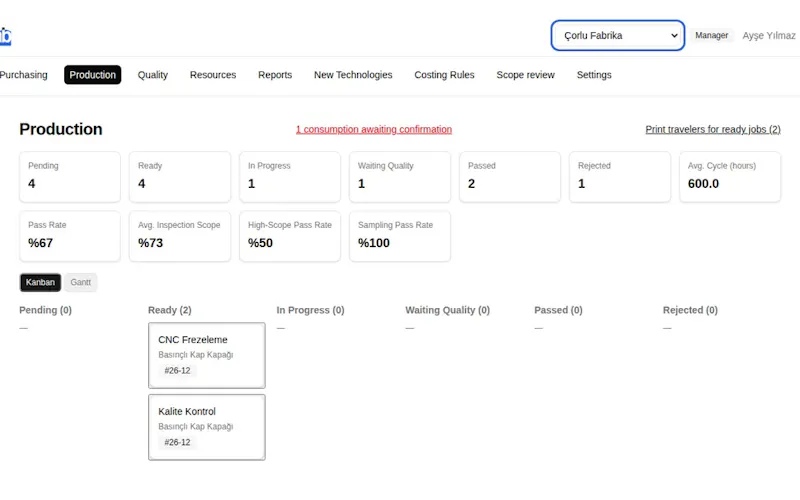Click the Rejected (0) column header
The image size is (800, 500).
(690, 310)
